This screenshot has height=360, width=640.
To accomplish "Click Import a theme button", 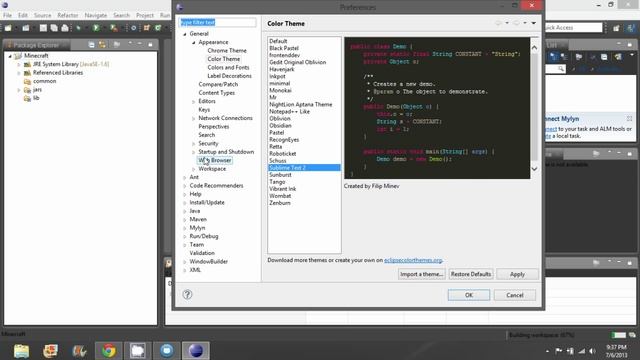I will point(422,274).
